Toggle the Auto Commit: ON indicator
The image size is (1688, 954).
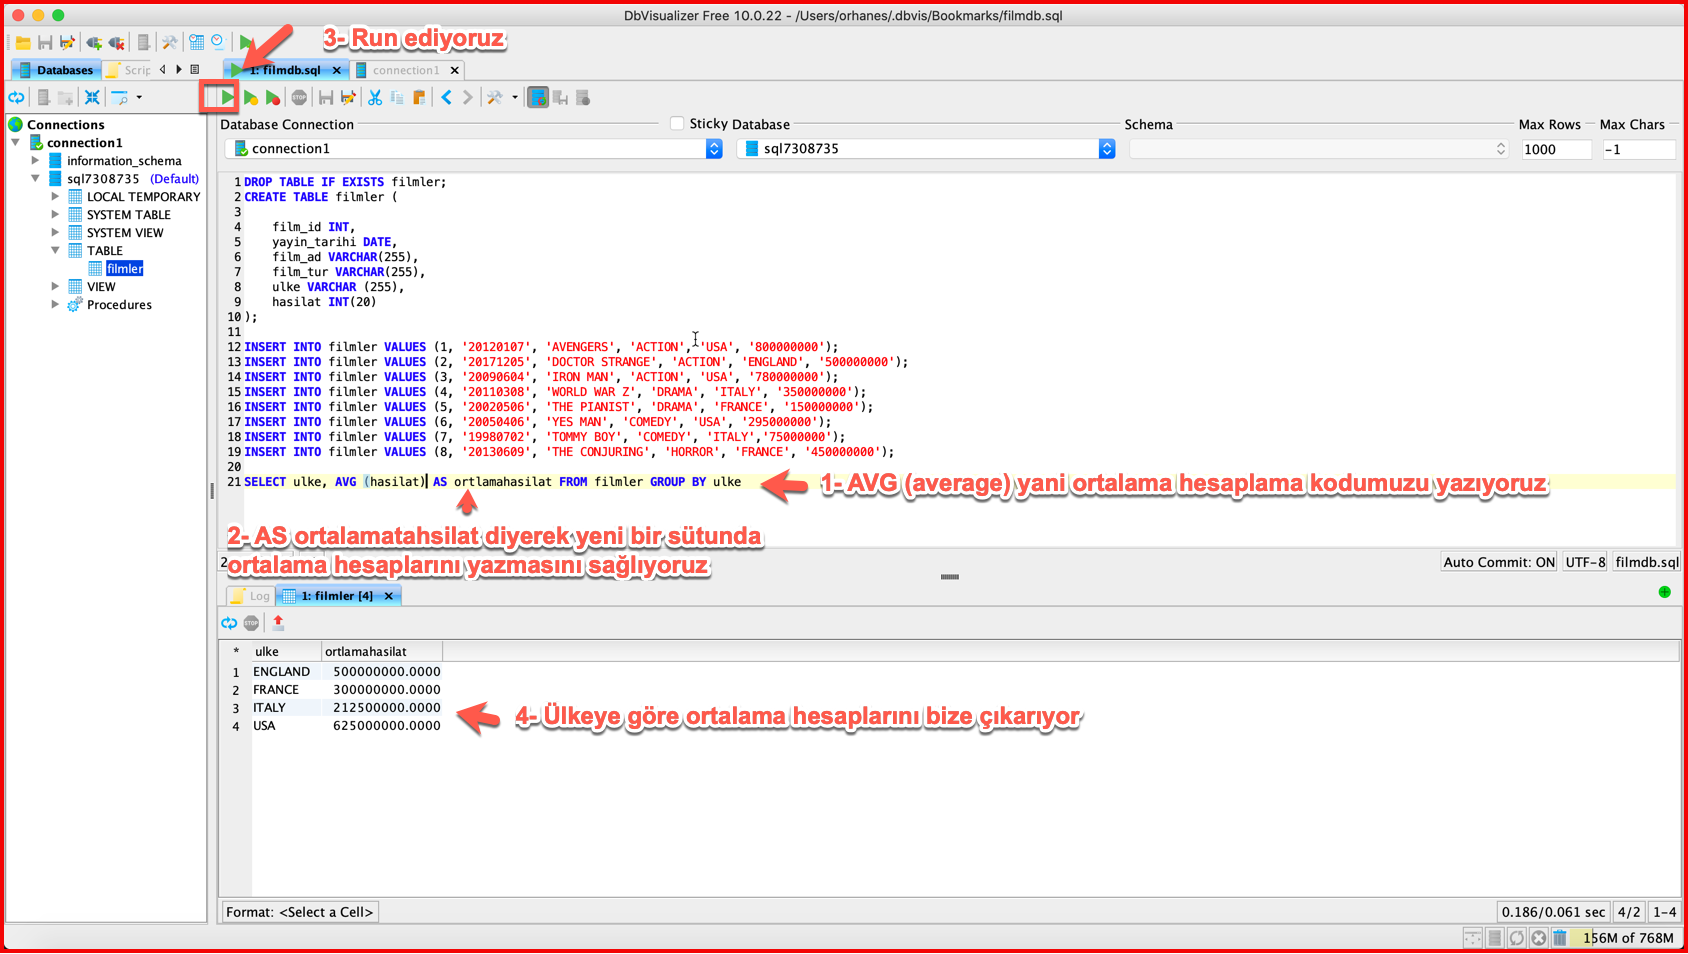tap(1499, 562)
